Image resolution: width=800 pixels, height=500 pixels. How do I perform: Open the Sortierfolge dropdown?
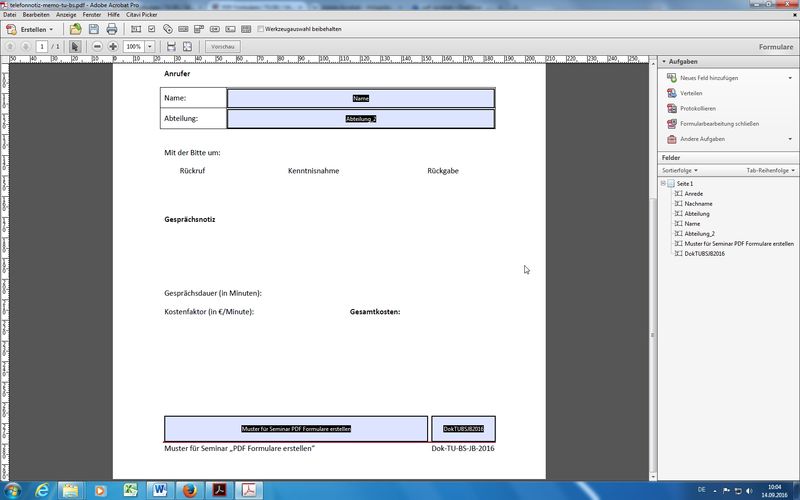pos(680,170)
